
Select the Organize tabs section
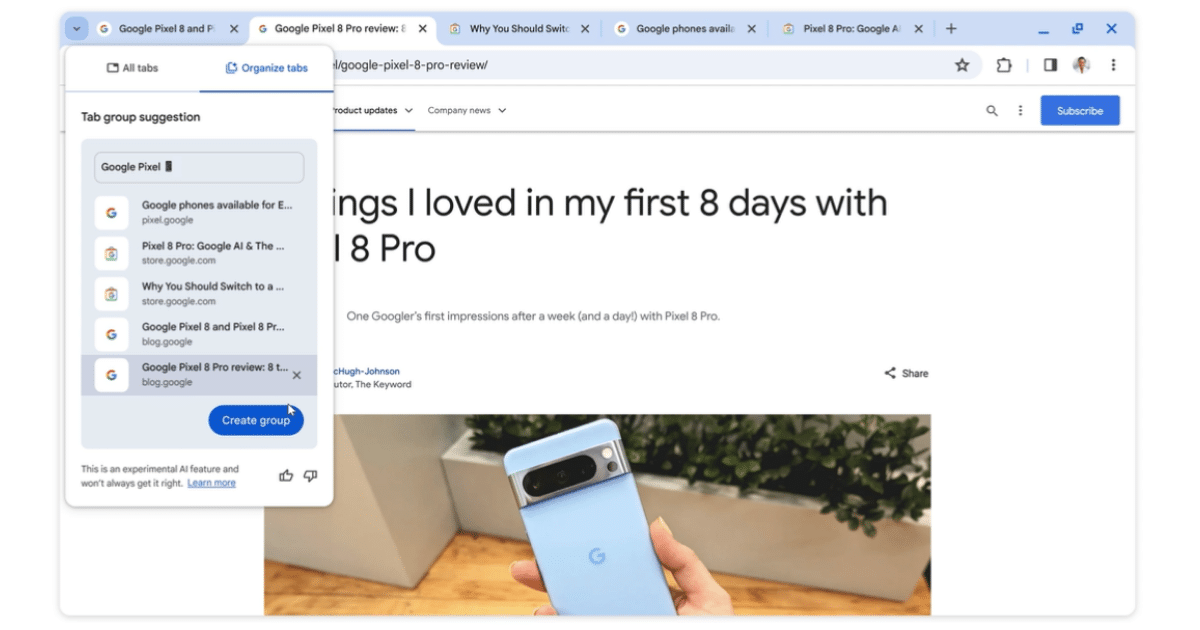pyautogui.click(x=266, y=68)
